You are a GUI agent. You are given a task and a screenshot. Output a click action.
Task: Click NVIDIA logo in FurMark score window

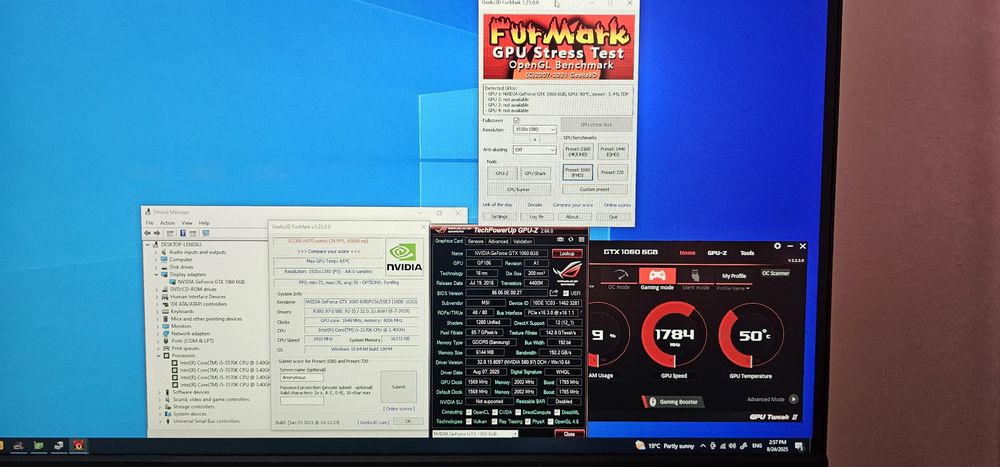coord(404,256)
